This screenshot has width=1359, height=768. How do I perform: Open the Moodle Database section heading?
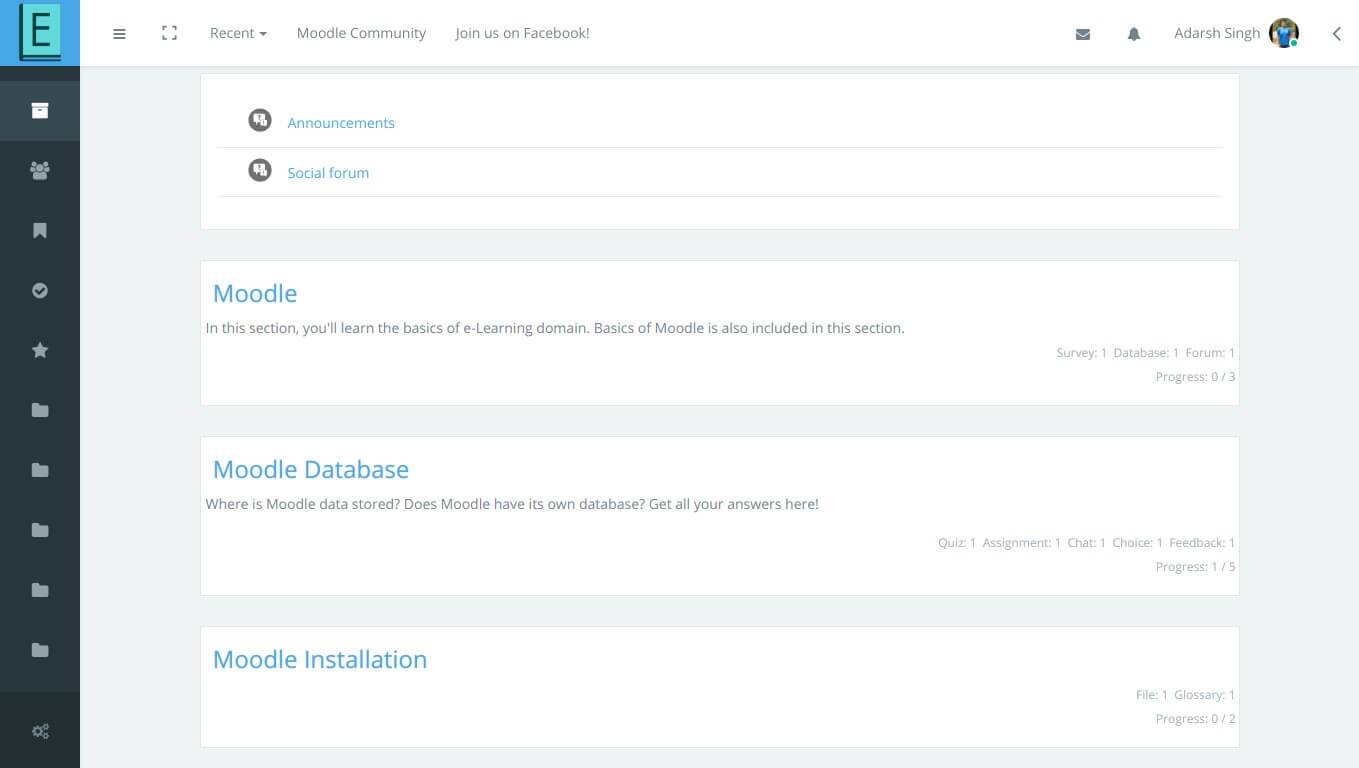pyautogui.click(x=311, y=469)
